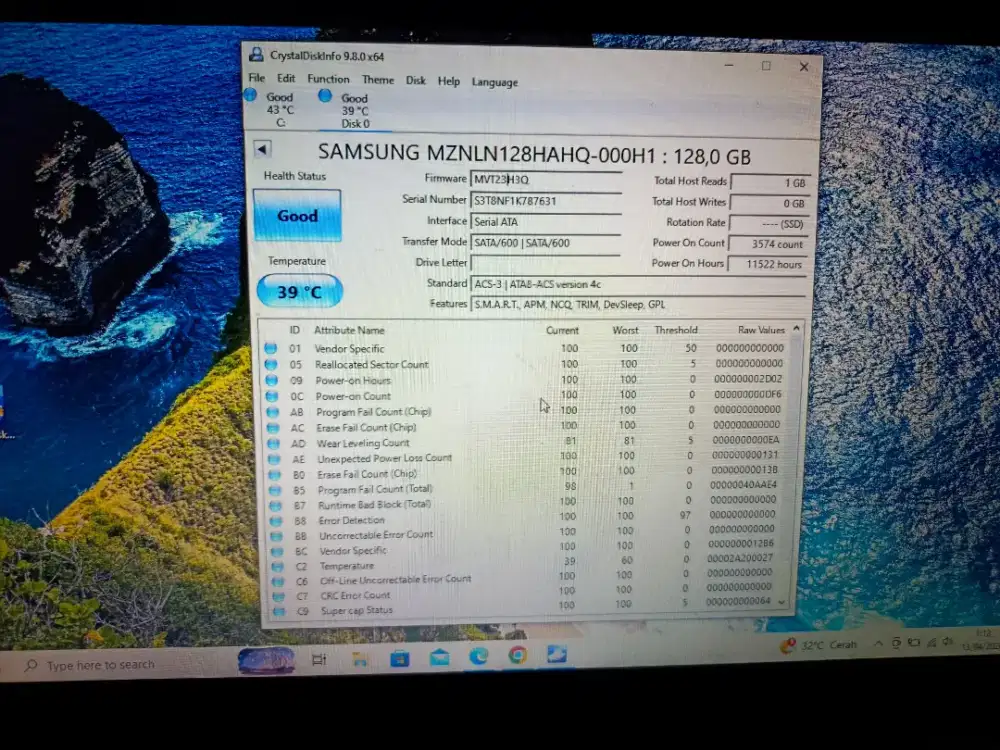The width and height of the screenshot is (1000, 750).
Task: Click the 39°C temperature indicator
Action: 297,290
